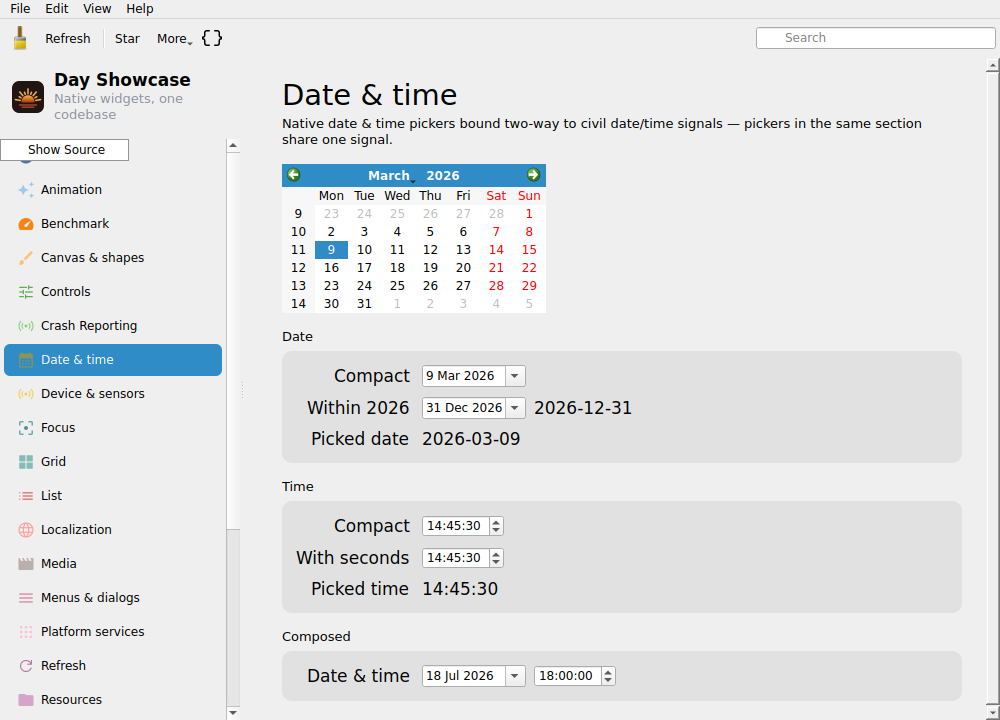Click Refresh in the toolbar
This screenshot has width=1000, height=720.
[x=68, y=38]
